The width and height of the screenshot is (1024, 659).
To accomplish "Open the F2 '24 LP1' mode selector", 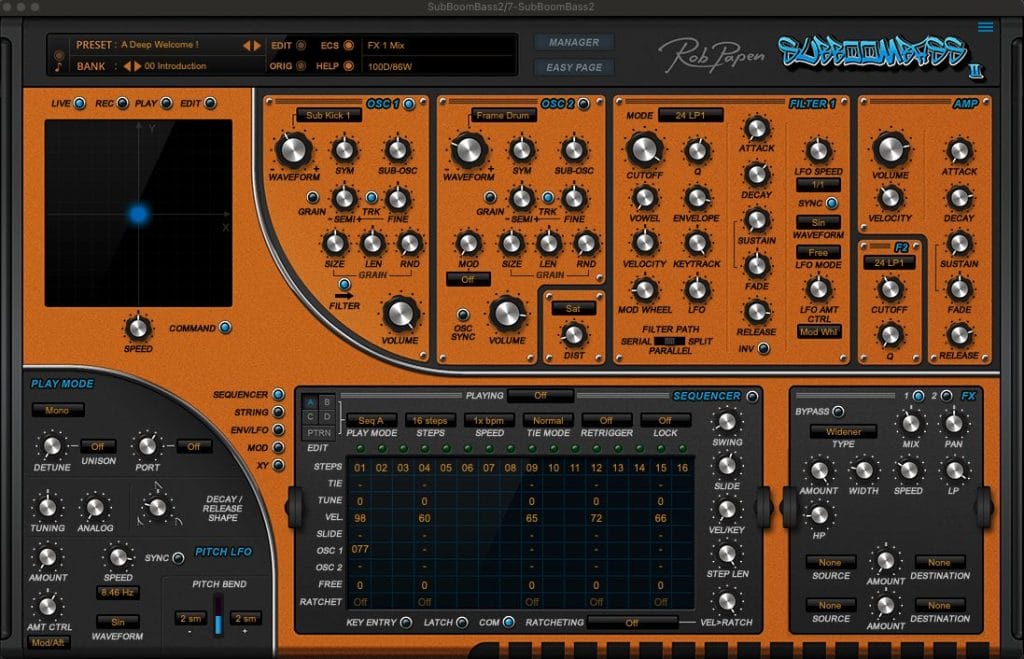I will click(889, 263).
